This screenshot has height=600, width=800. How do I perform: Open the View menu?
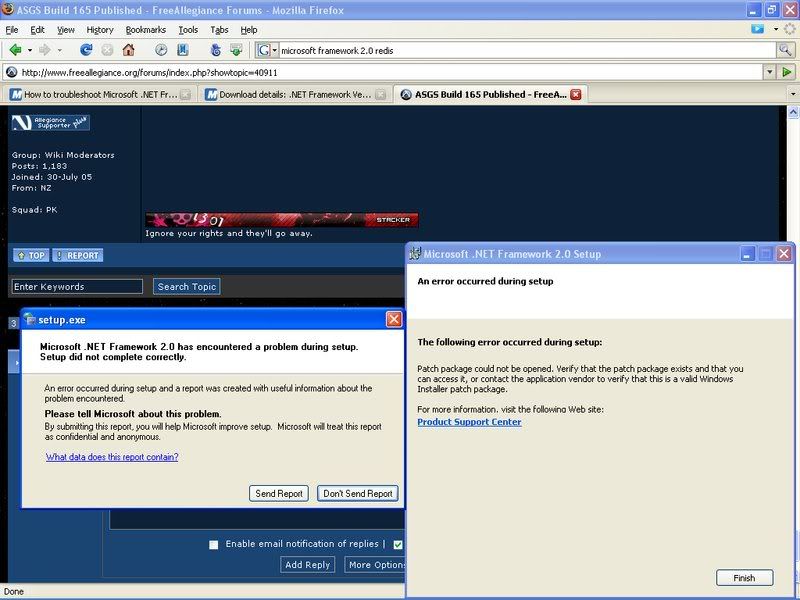tap(66, 30)
